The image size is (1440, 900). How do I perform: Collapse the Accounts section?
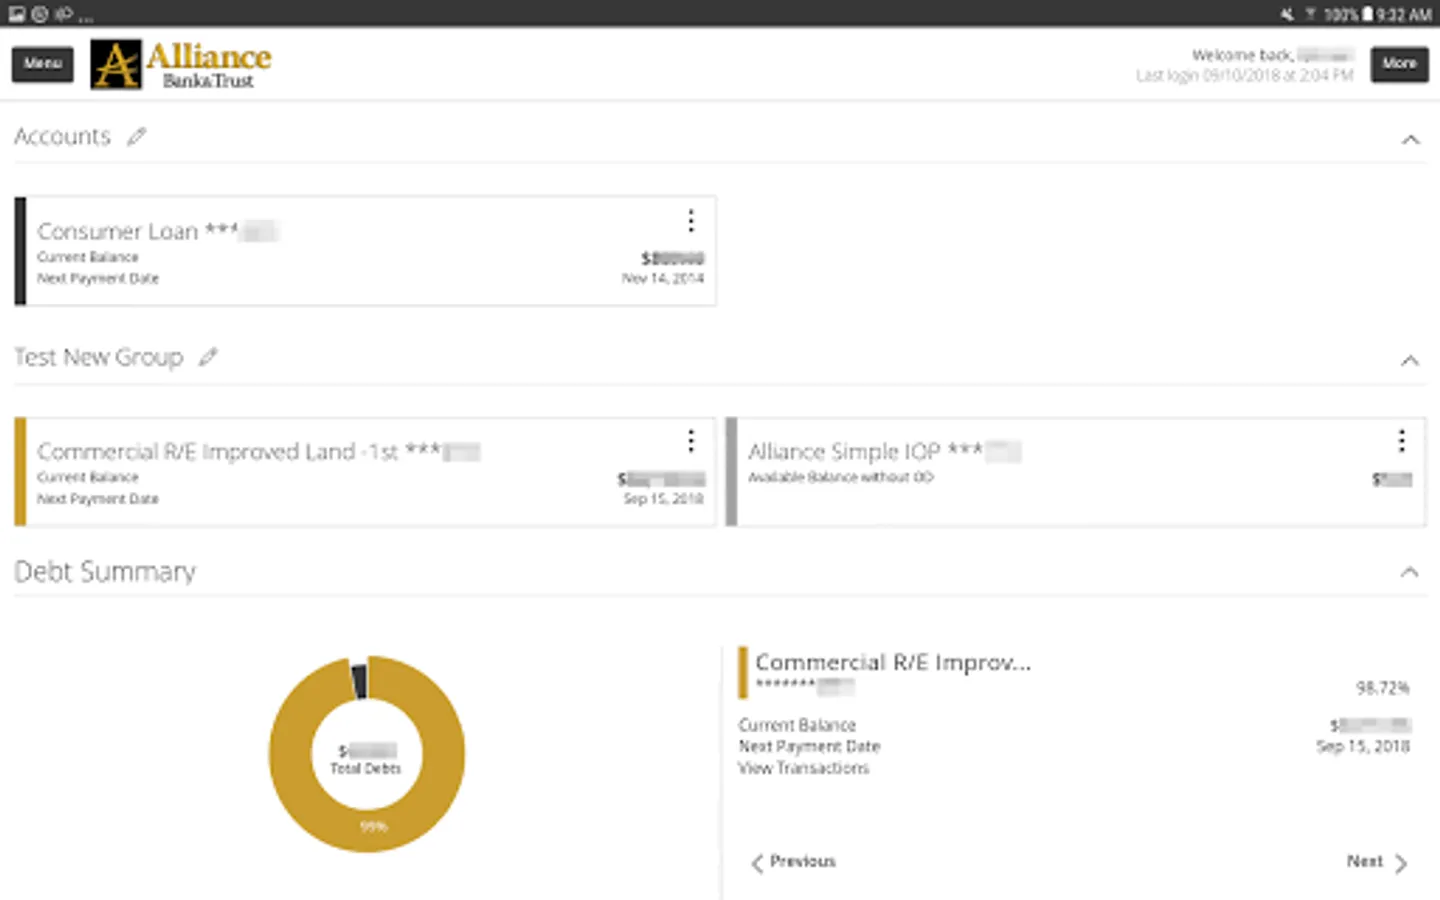[1410, 140]
